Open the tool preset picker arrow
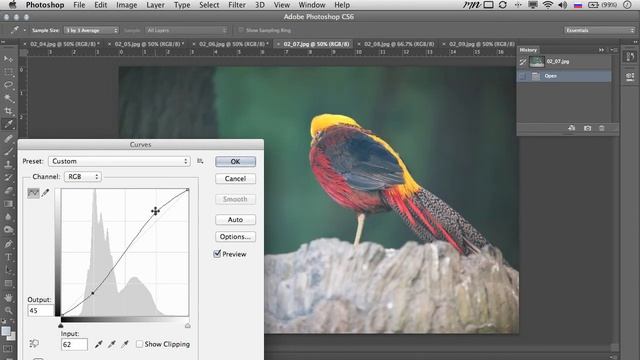This screenshot has width=640, height=360. click(24, 30)
